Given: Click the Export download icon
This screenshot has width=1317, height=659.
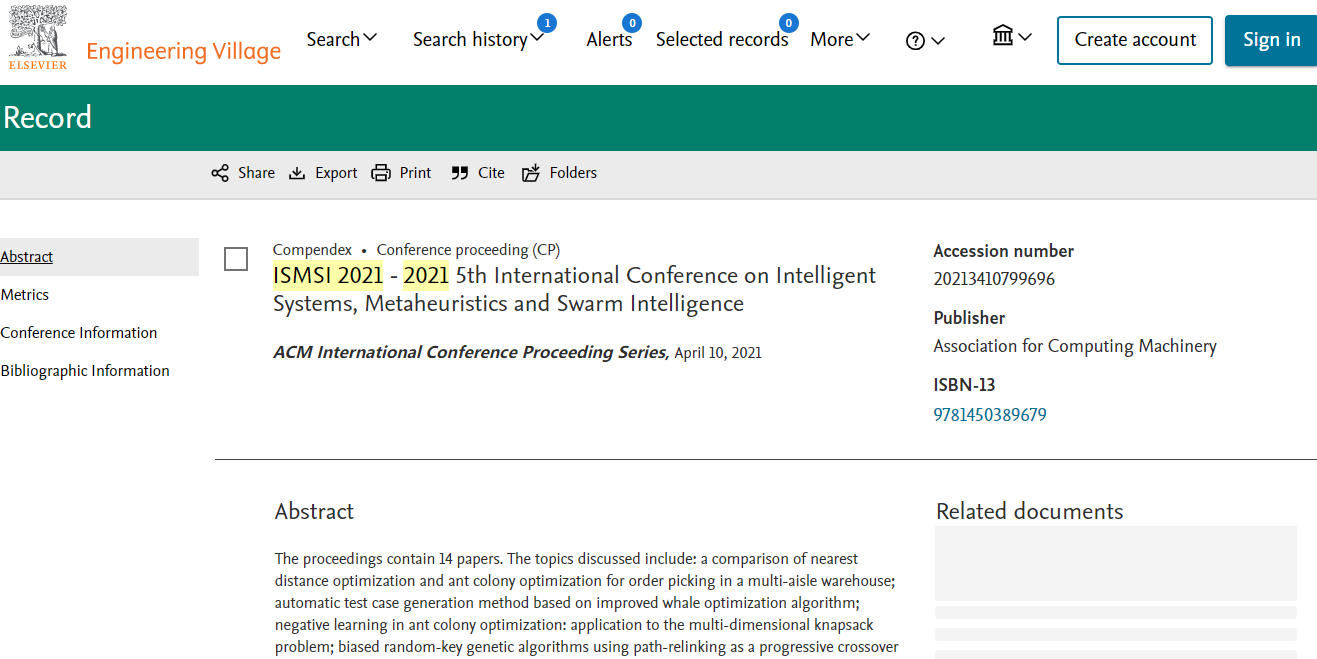Looking at the screenshot, I should (x=297, y=173).
